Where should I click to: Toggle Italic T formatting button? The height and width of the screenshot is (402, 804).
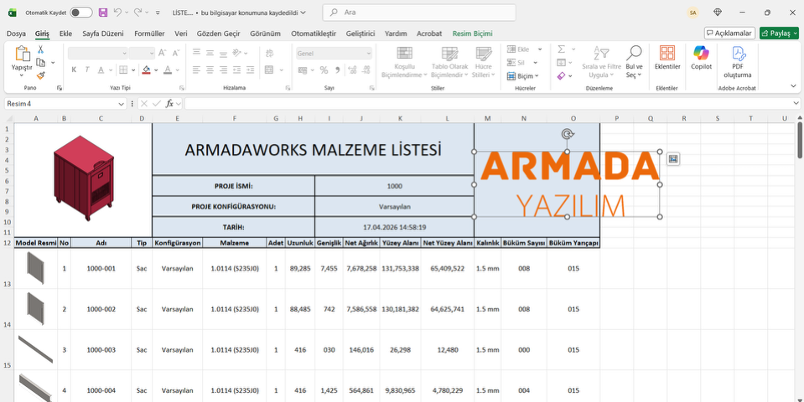tap(87, 70)
